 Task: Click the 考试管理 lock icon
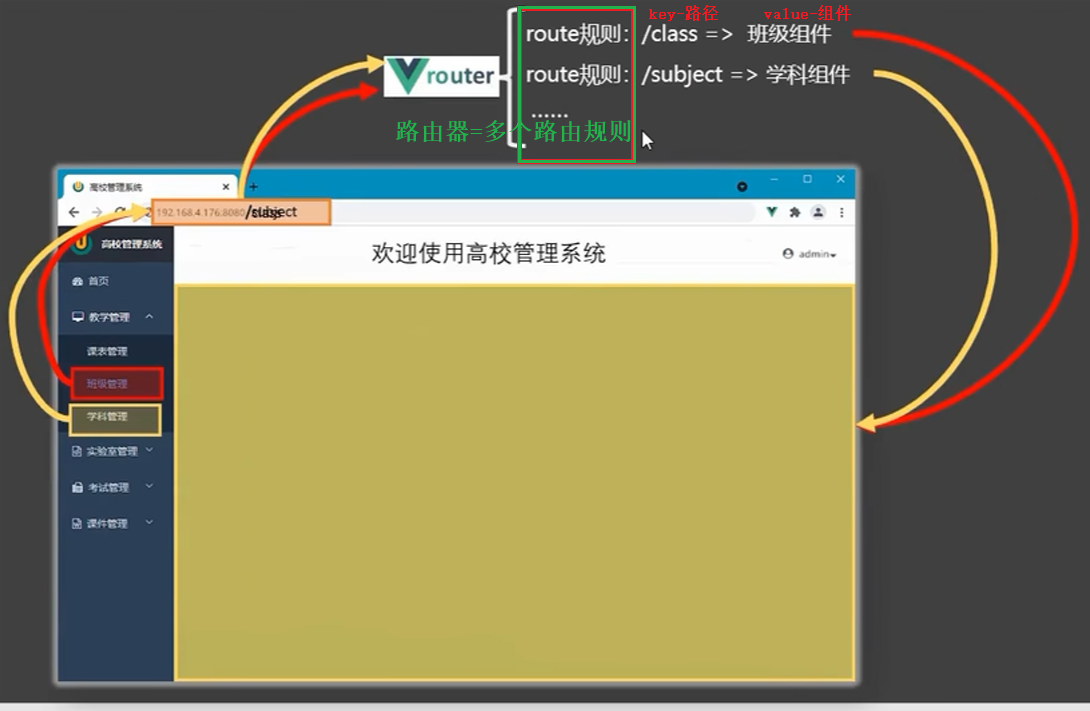click(77, 487)
